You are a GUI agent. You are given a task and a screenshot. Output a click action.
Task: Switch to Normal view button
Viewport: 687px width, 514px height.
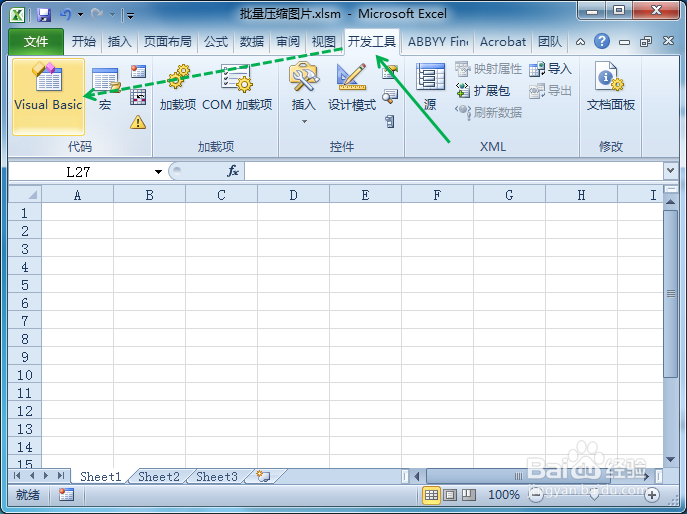point(431,495)
